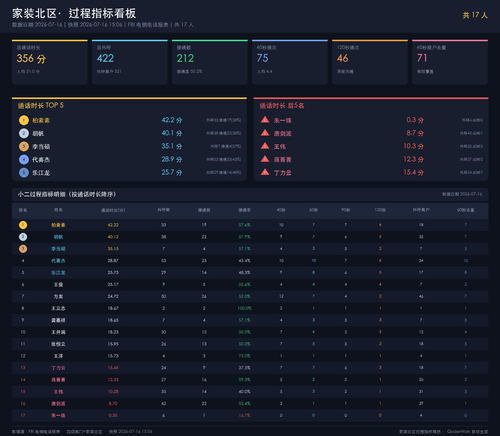The image size is (500, 436).
Task: Click the 通话时长 后5名 panel heading
Action: click(282, 106)
